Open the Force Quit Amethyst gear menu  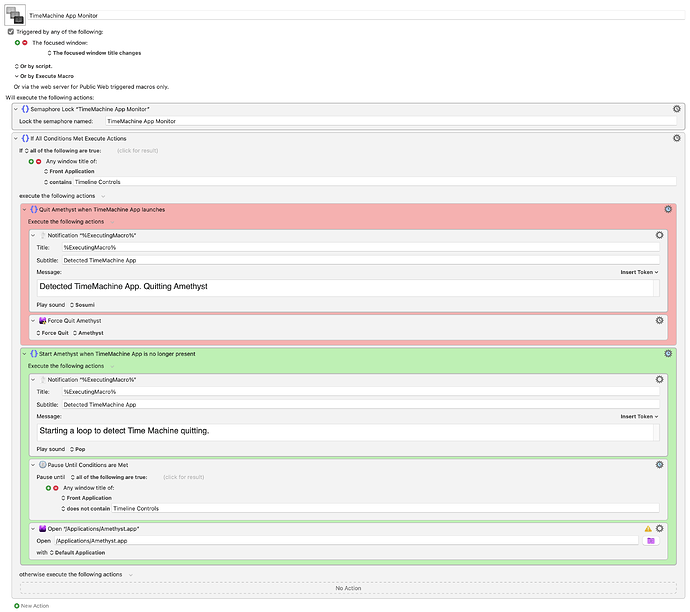coord(659,320)
